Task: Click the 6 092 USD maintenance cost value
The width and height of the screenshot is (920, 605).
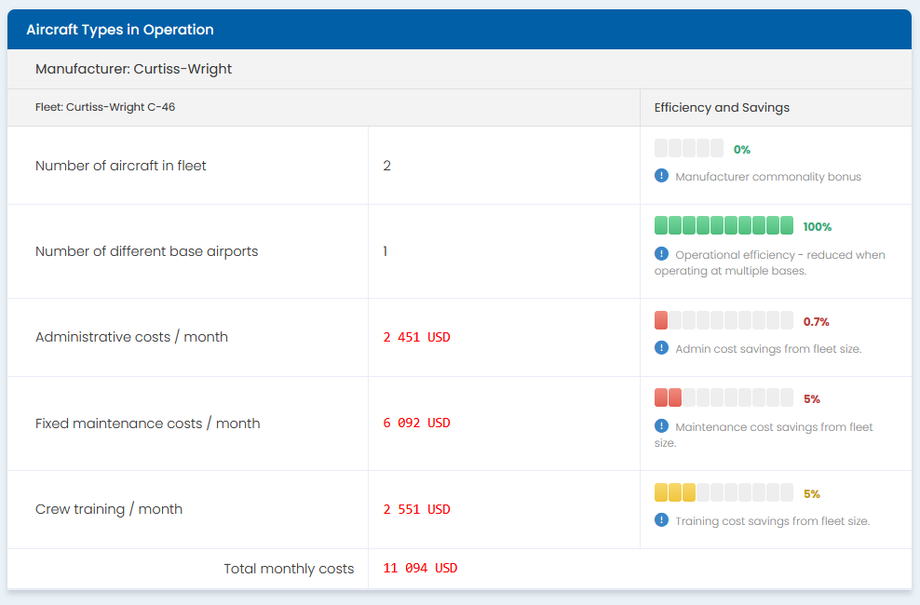Action: click(x=417, y=423)
